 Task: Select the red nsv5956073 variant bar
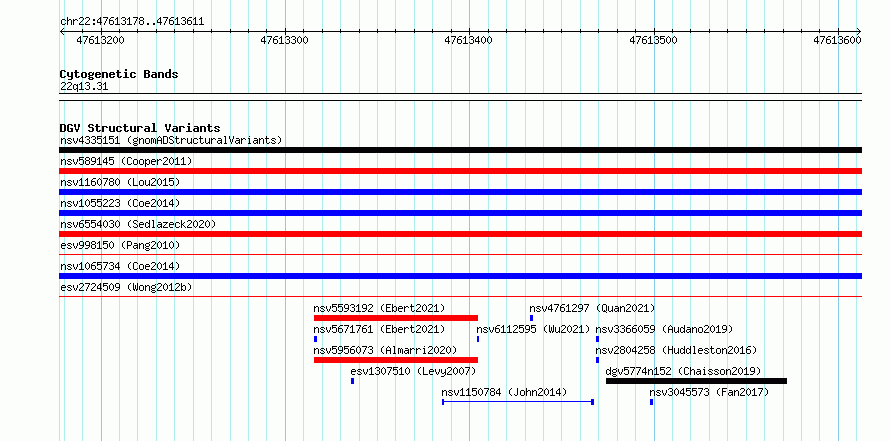(396, 360)
